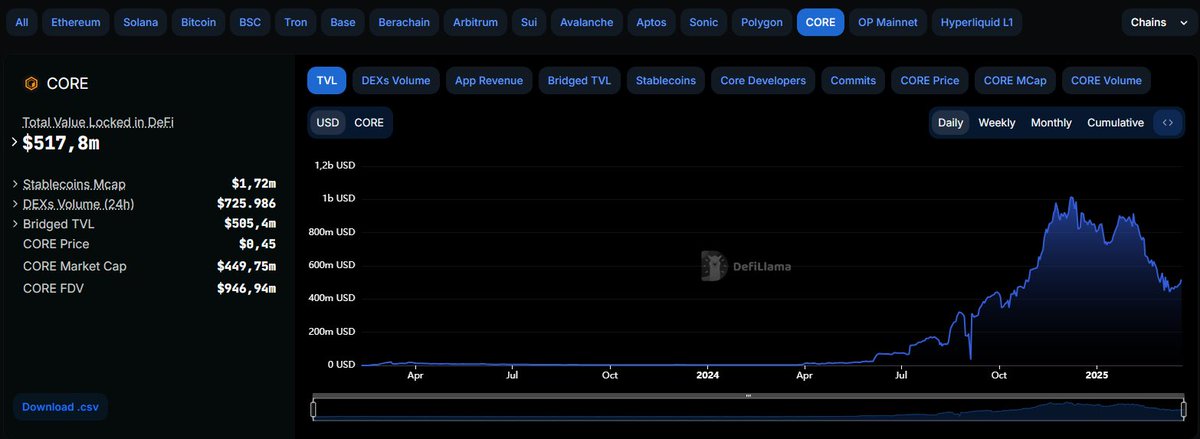1200x439 pixels.
Task: Click the Bridged TVL value $505,4m
Action: click(250, 224)
